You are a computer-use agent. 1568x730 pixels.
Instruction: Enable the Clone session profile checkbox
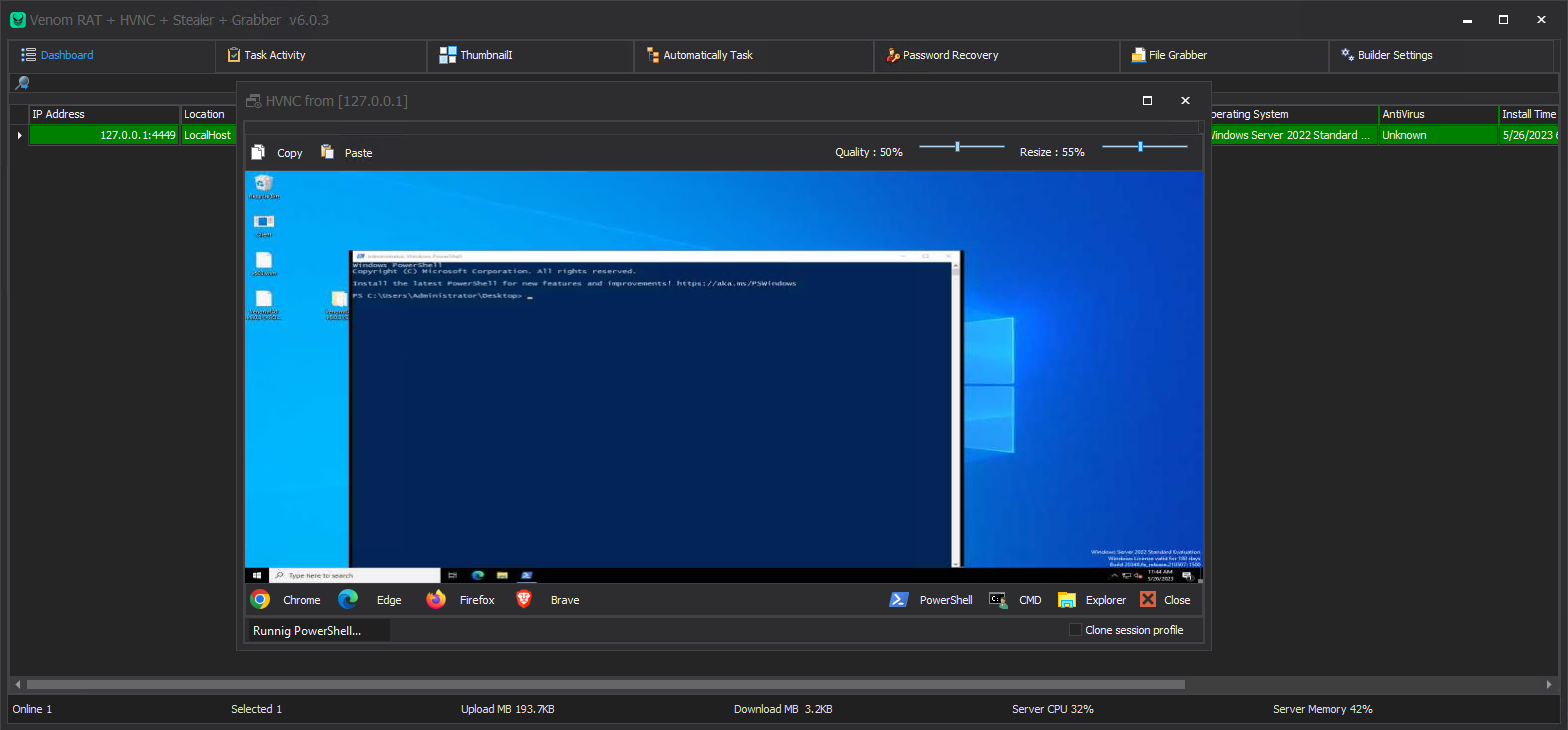coord(1075,630)
